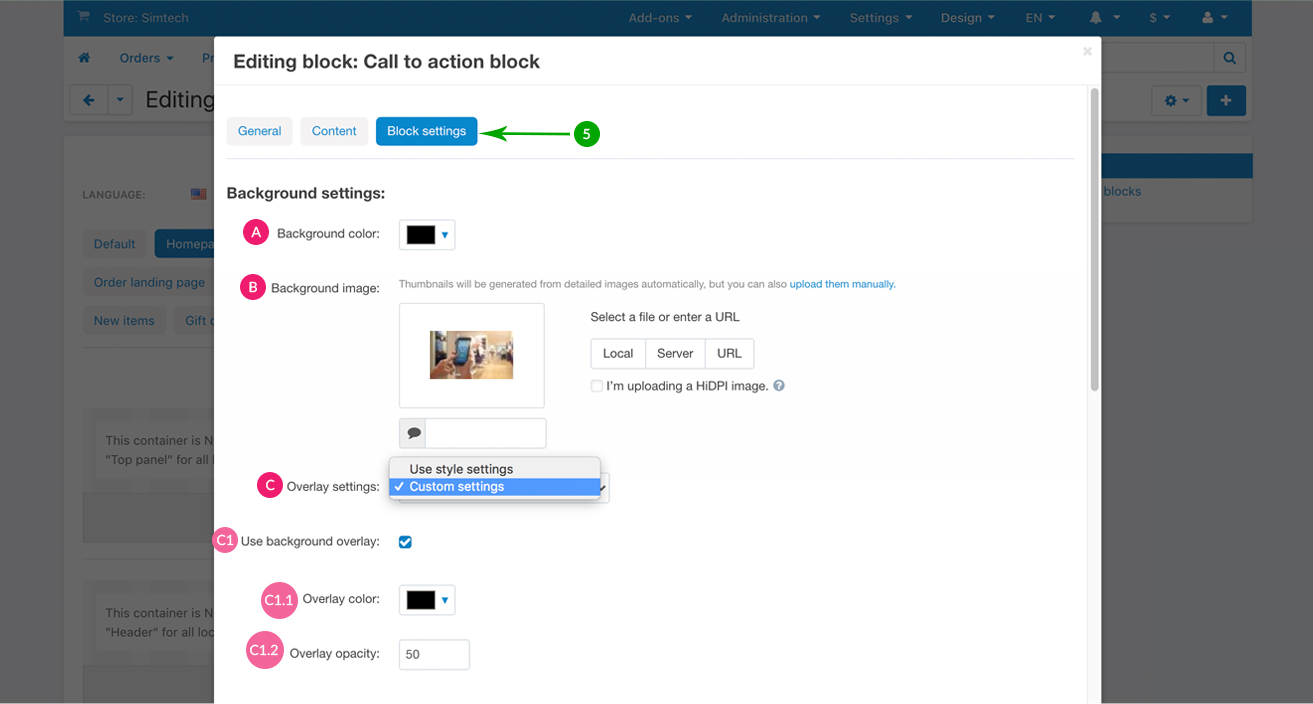Expand the Add-ons menu
This screenshot has height=704, width=1313.
[x=661, y=18]
